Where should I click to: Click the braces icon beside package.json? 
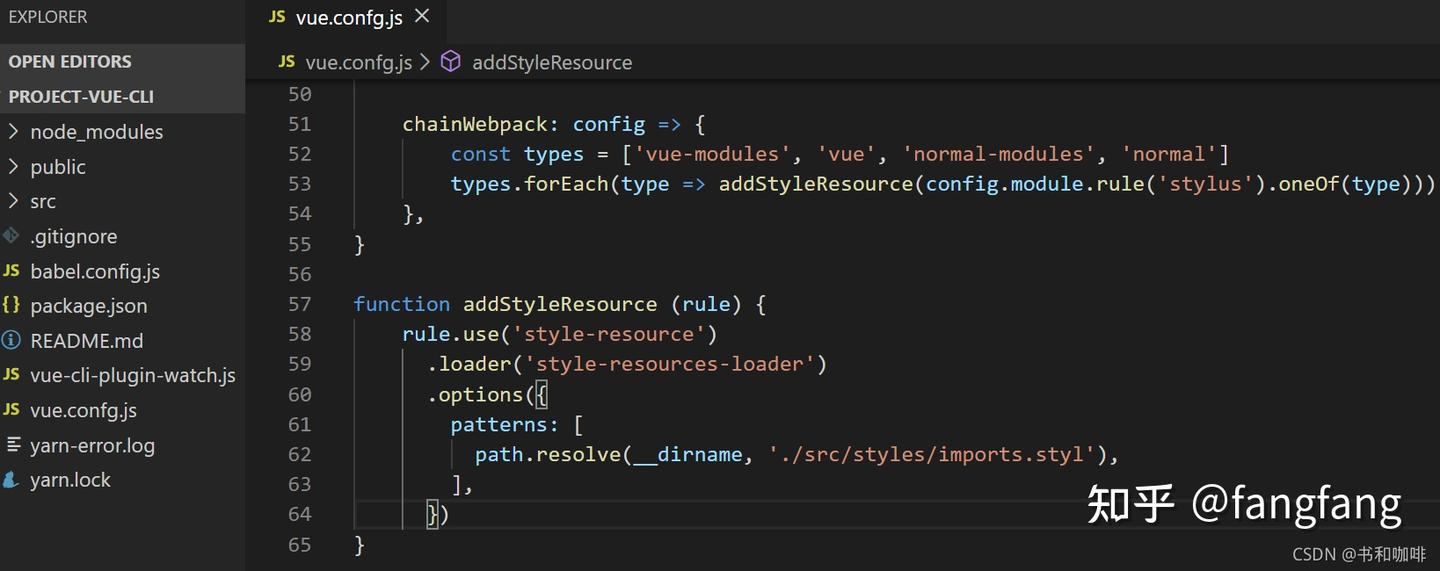pos(11,305)
